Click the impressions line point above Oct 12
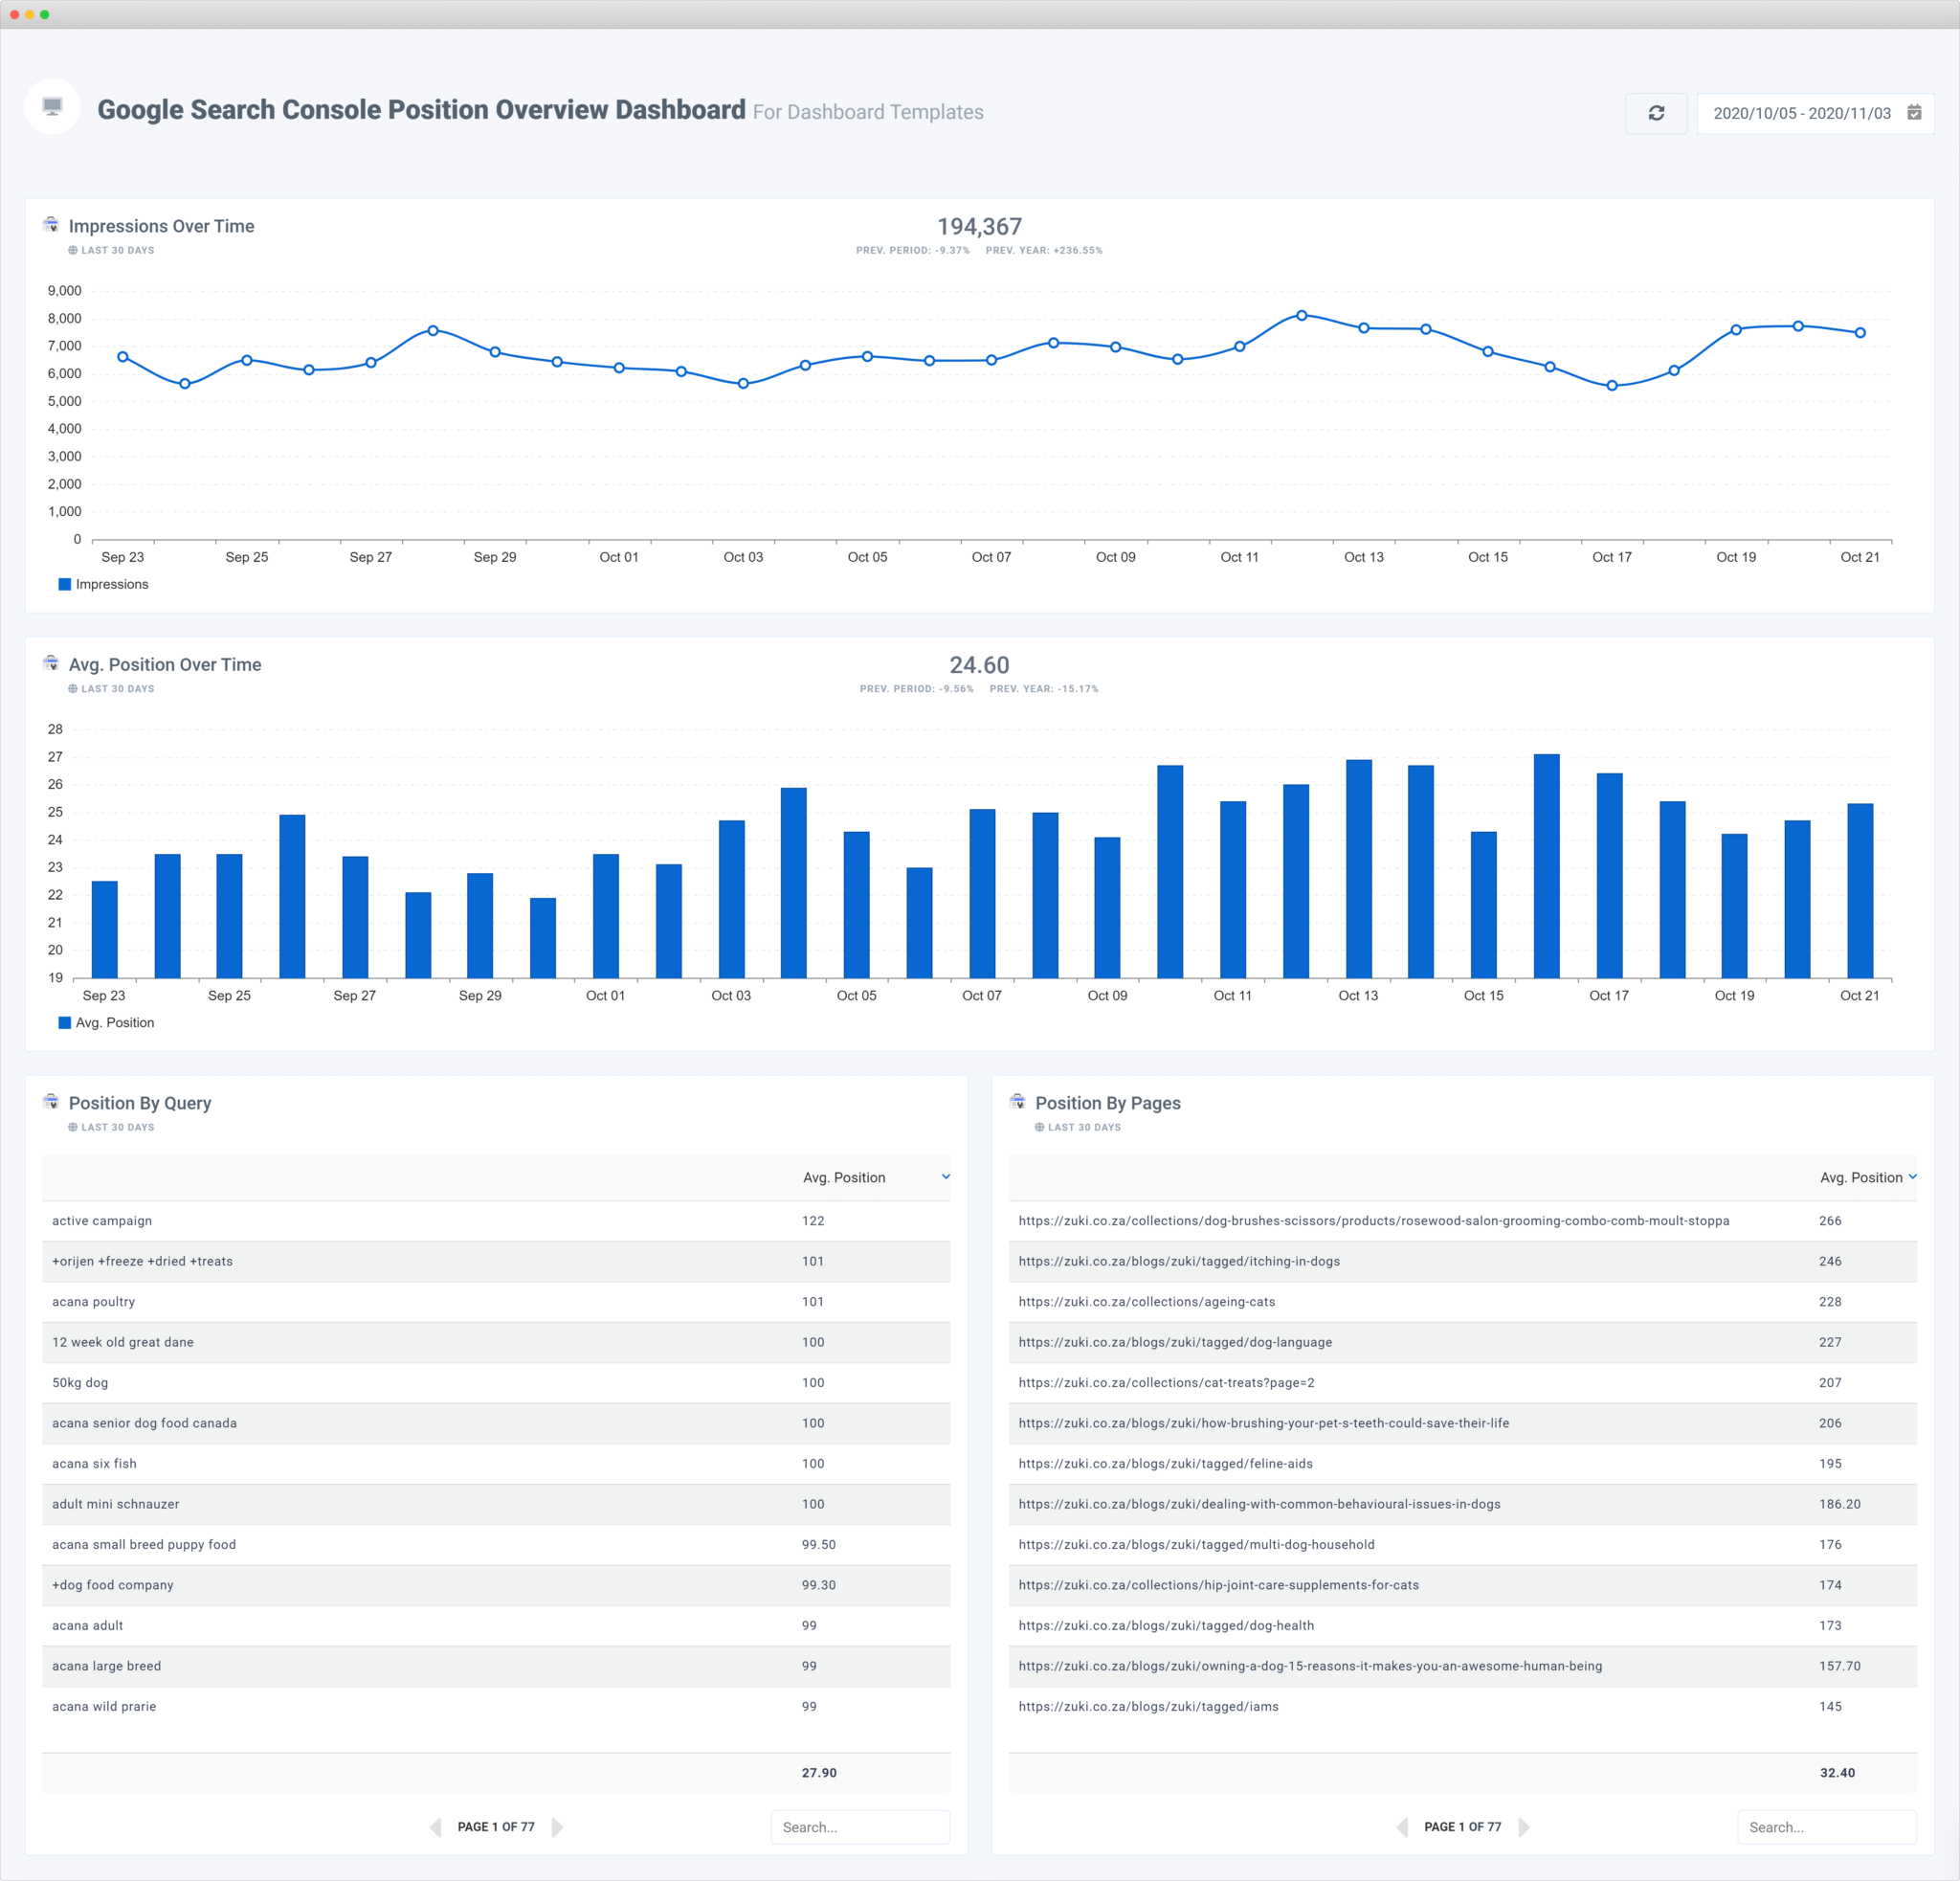 click(x=1302, y=315)
